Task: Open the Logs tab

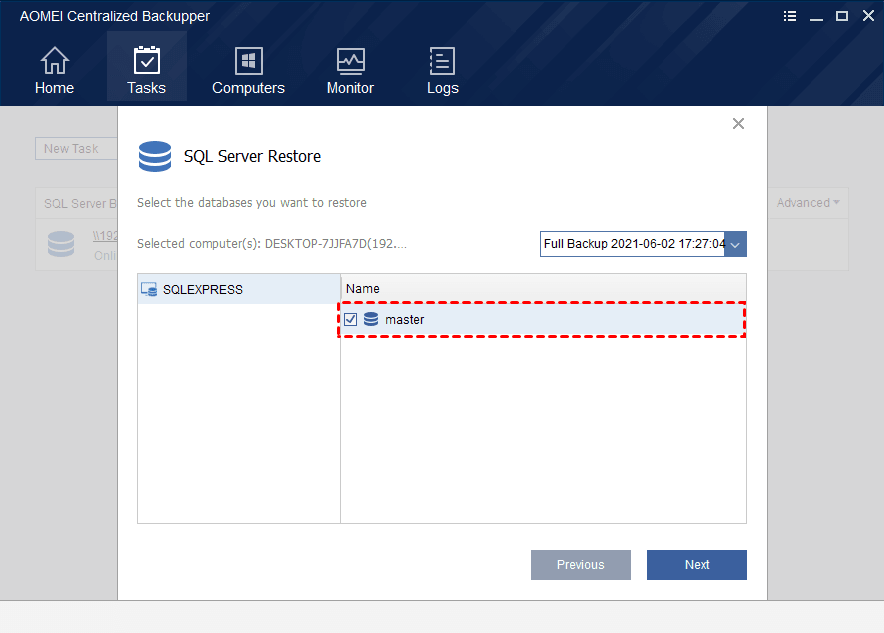Action: pyautogui.click(x=443, y=70)
